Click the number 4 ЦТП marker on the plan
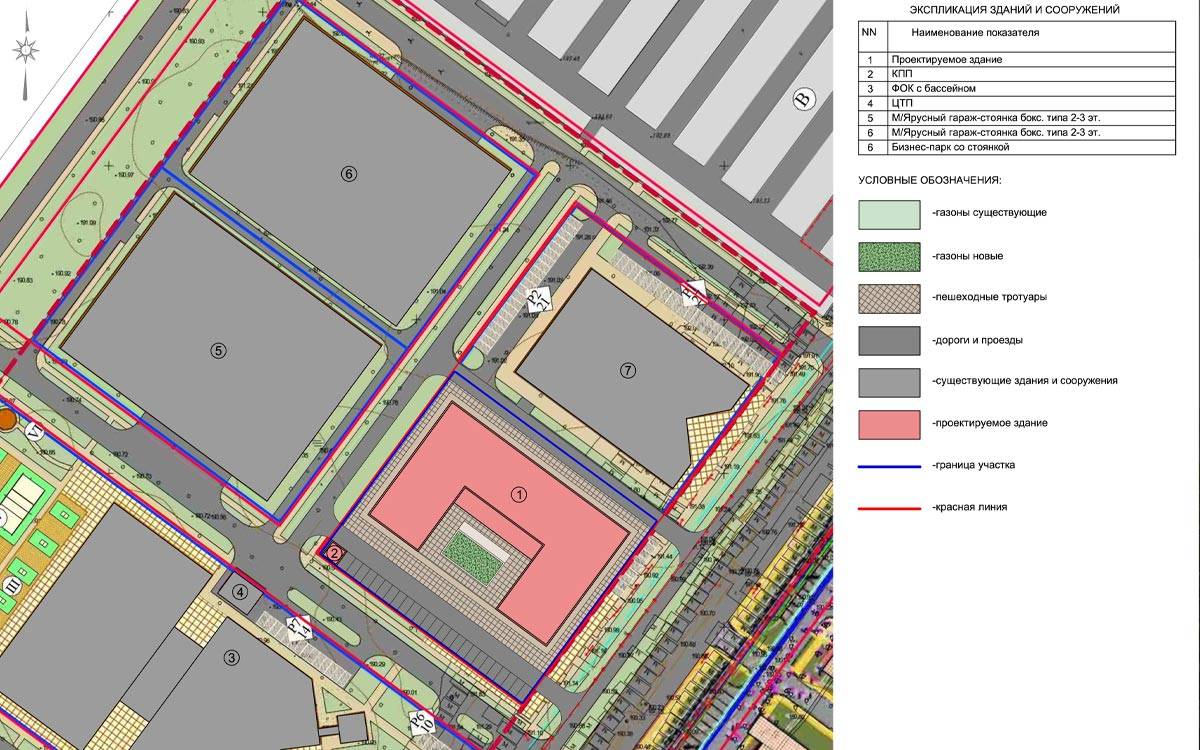Image resolution: width=1200 pixels, height=750 pixels. coord(240,590)
